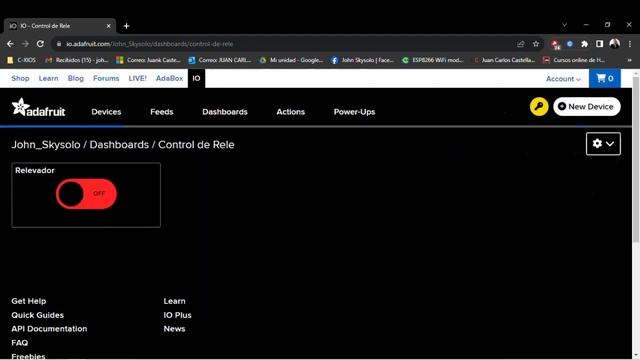
Task: Open the Learn footer link
Action: (x=174, y=301)
